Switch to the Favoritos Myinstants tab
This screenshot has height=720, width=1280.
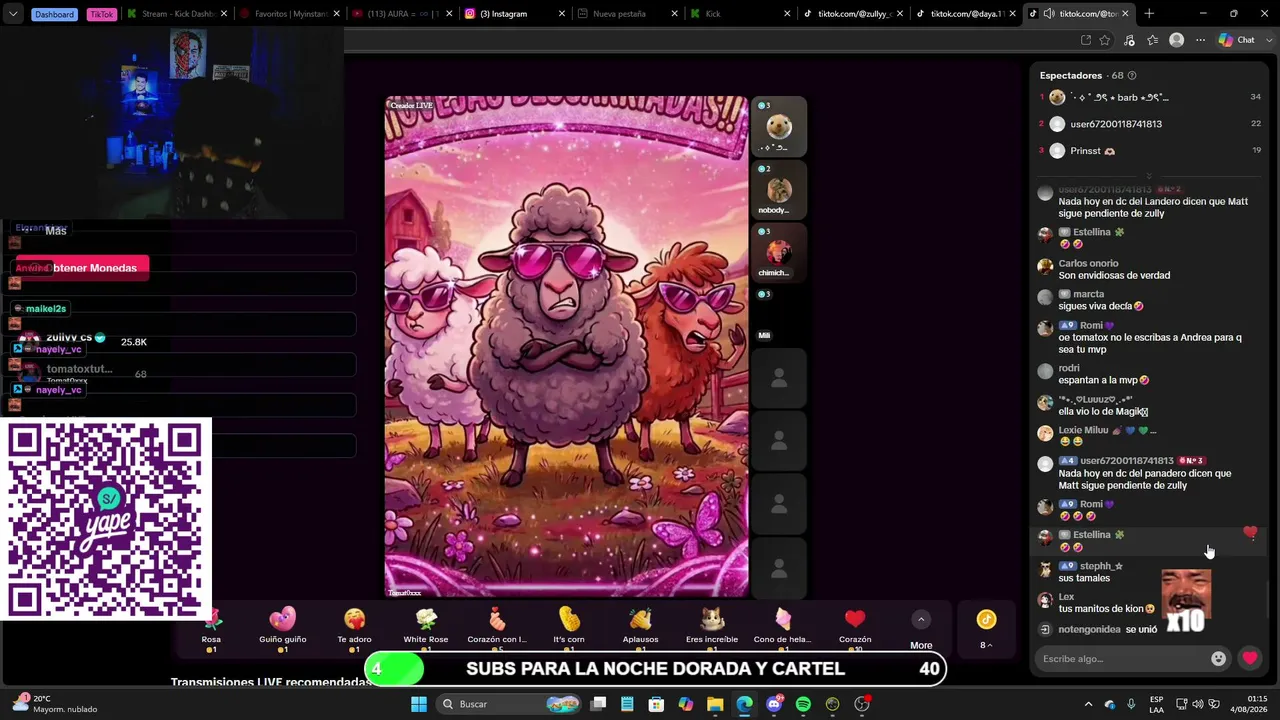coord(290,14)
